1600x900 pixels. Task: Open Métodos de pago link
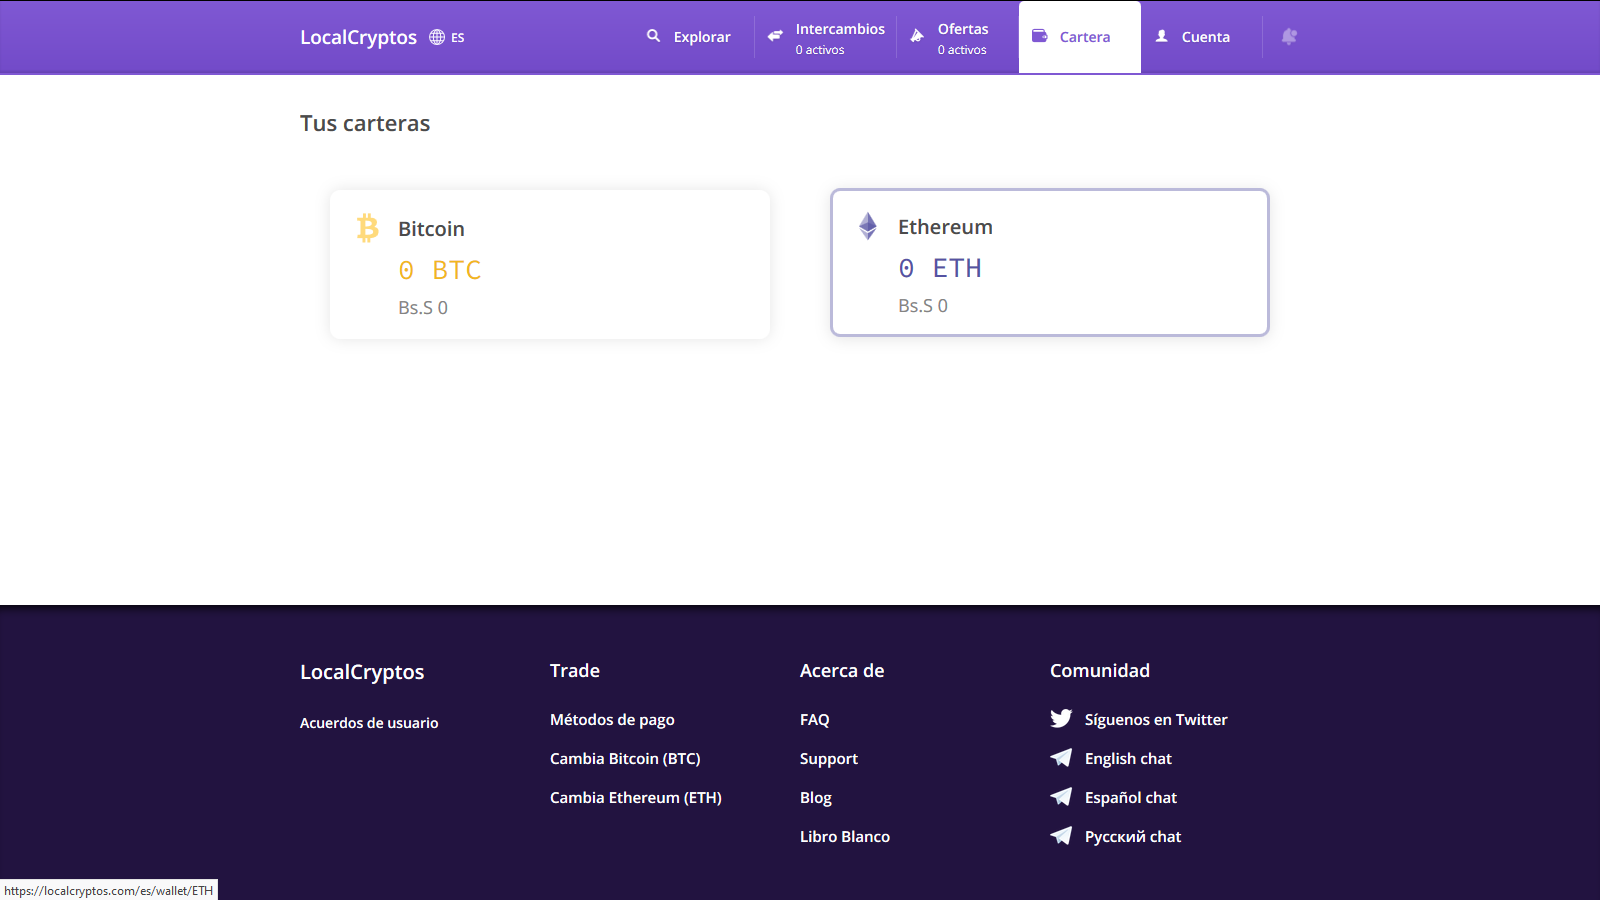point(612,720)
